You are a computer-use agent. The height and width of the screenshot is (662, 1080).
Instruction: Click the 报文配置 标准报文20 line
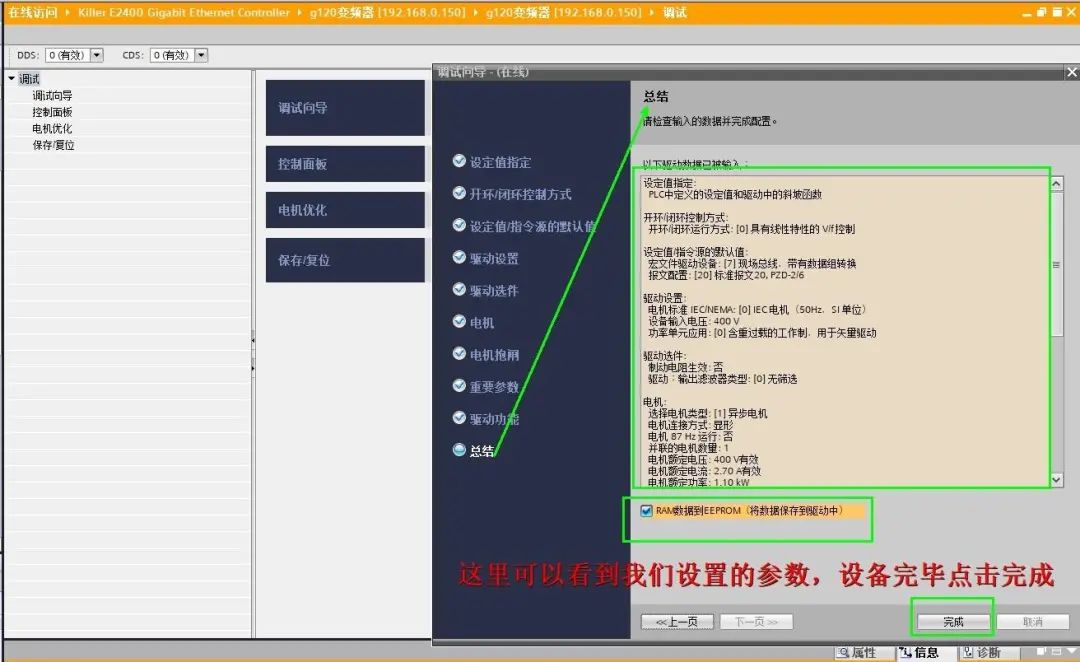pos(726,275)
